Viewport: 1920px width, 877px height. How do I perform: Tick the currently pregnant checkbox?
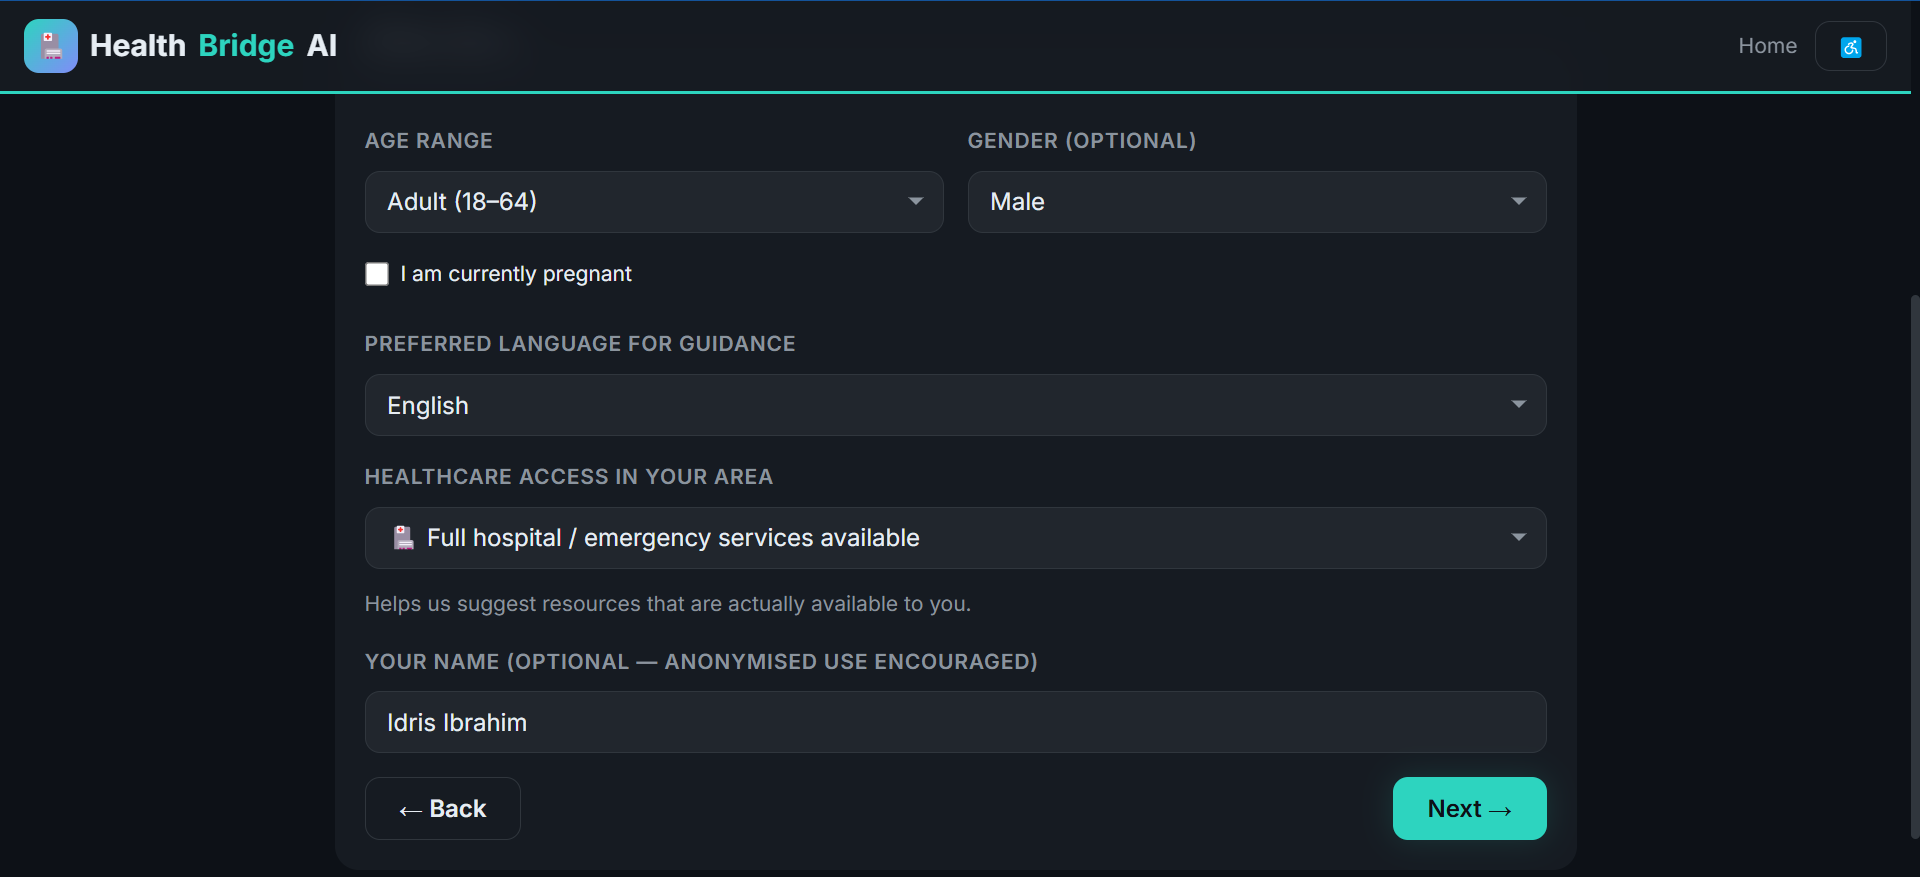(377, 274)
